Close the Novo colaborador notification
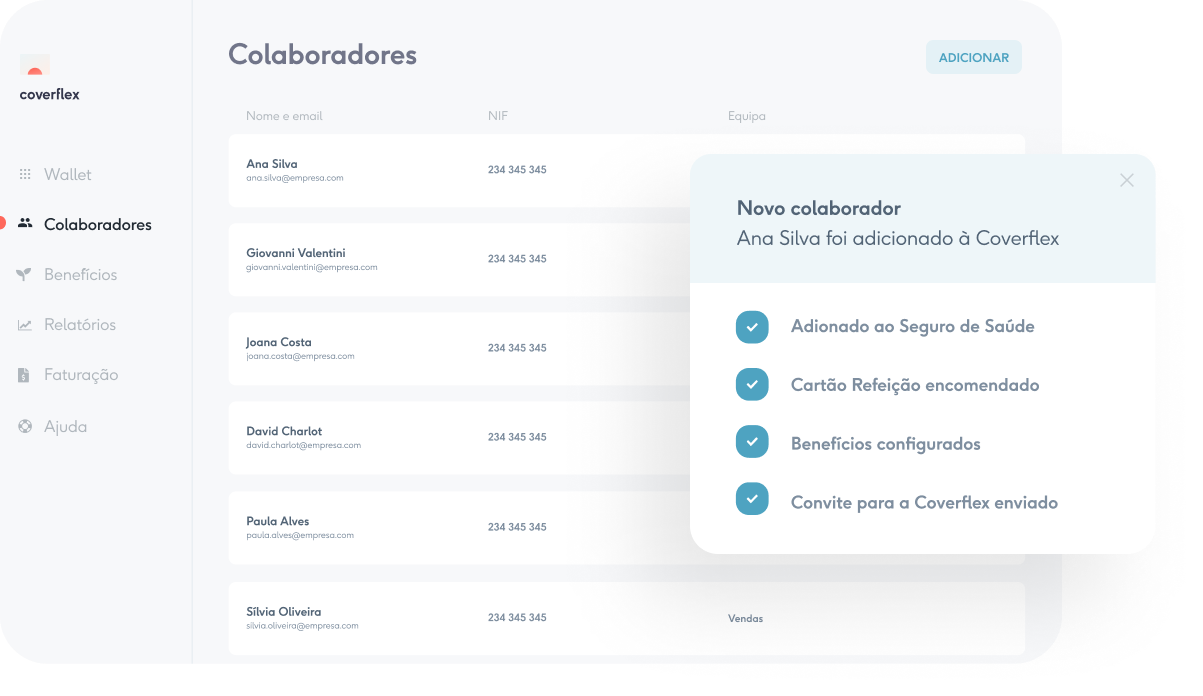 [x=1127, y=180]
